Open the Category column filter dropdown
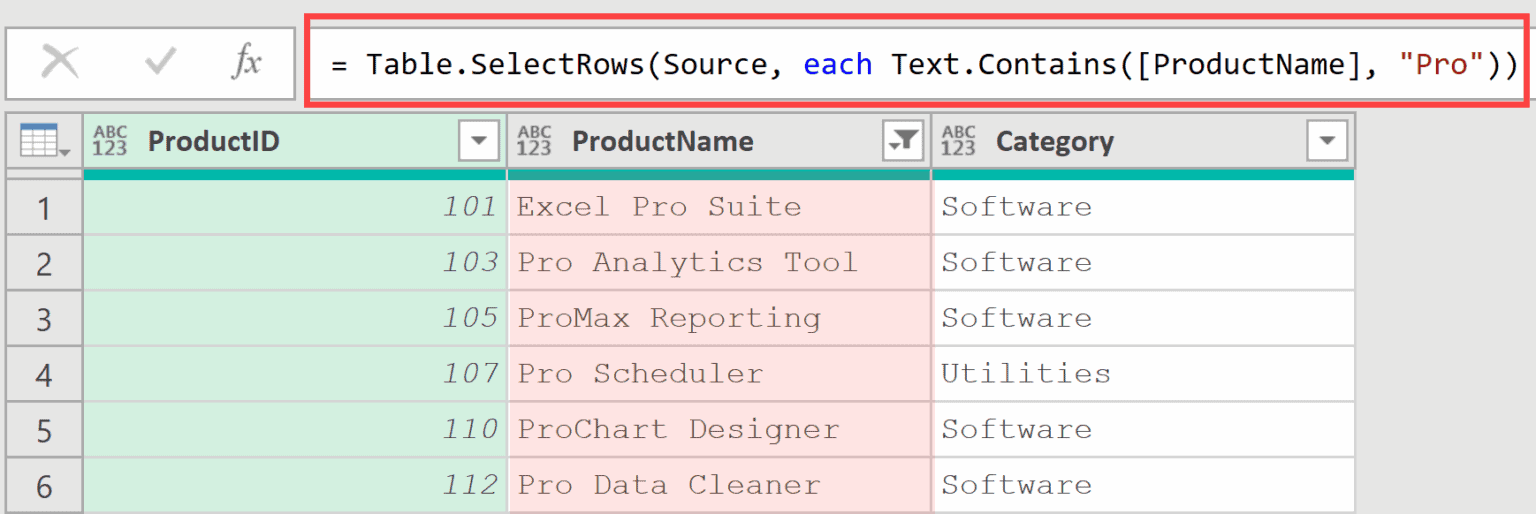1536x514 pixels. 1326,141
